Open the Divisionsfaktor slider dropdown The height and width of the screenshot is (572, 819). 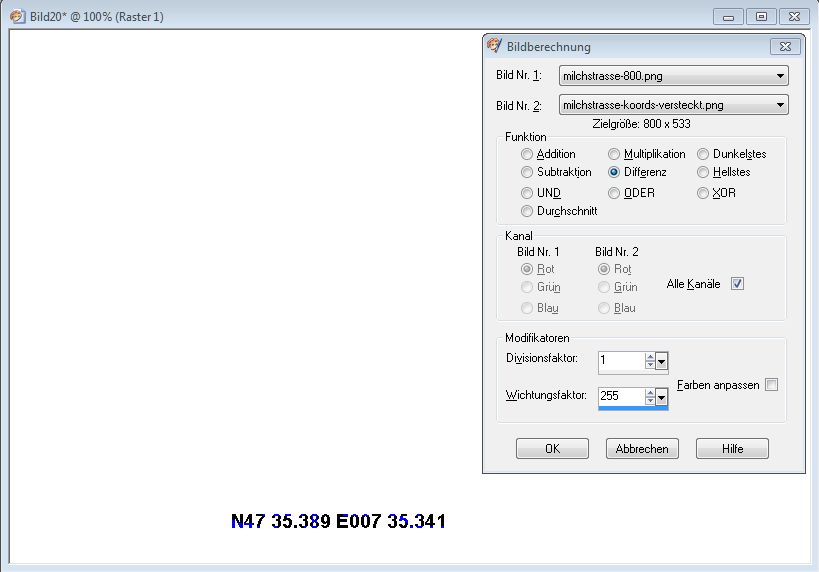[661, 361]
